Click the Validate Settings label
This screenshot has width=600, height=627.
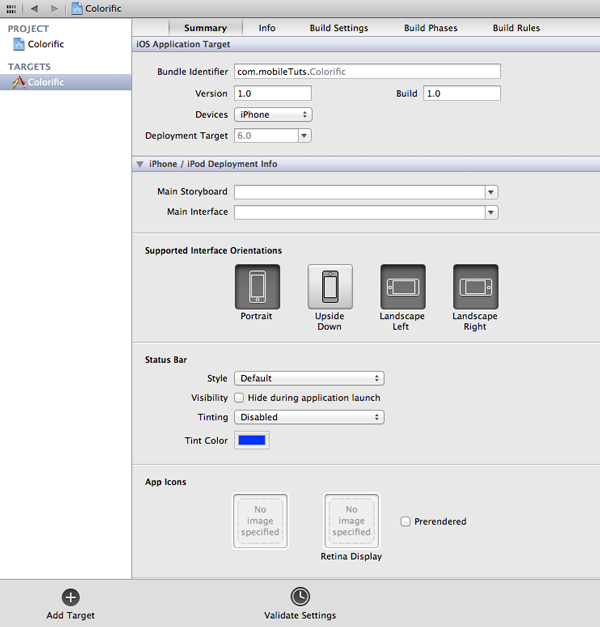[300, 615]
